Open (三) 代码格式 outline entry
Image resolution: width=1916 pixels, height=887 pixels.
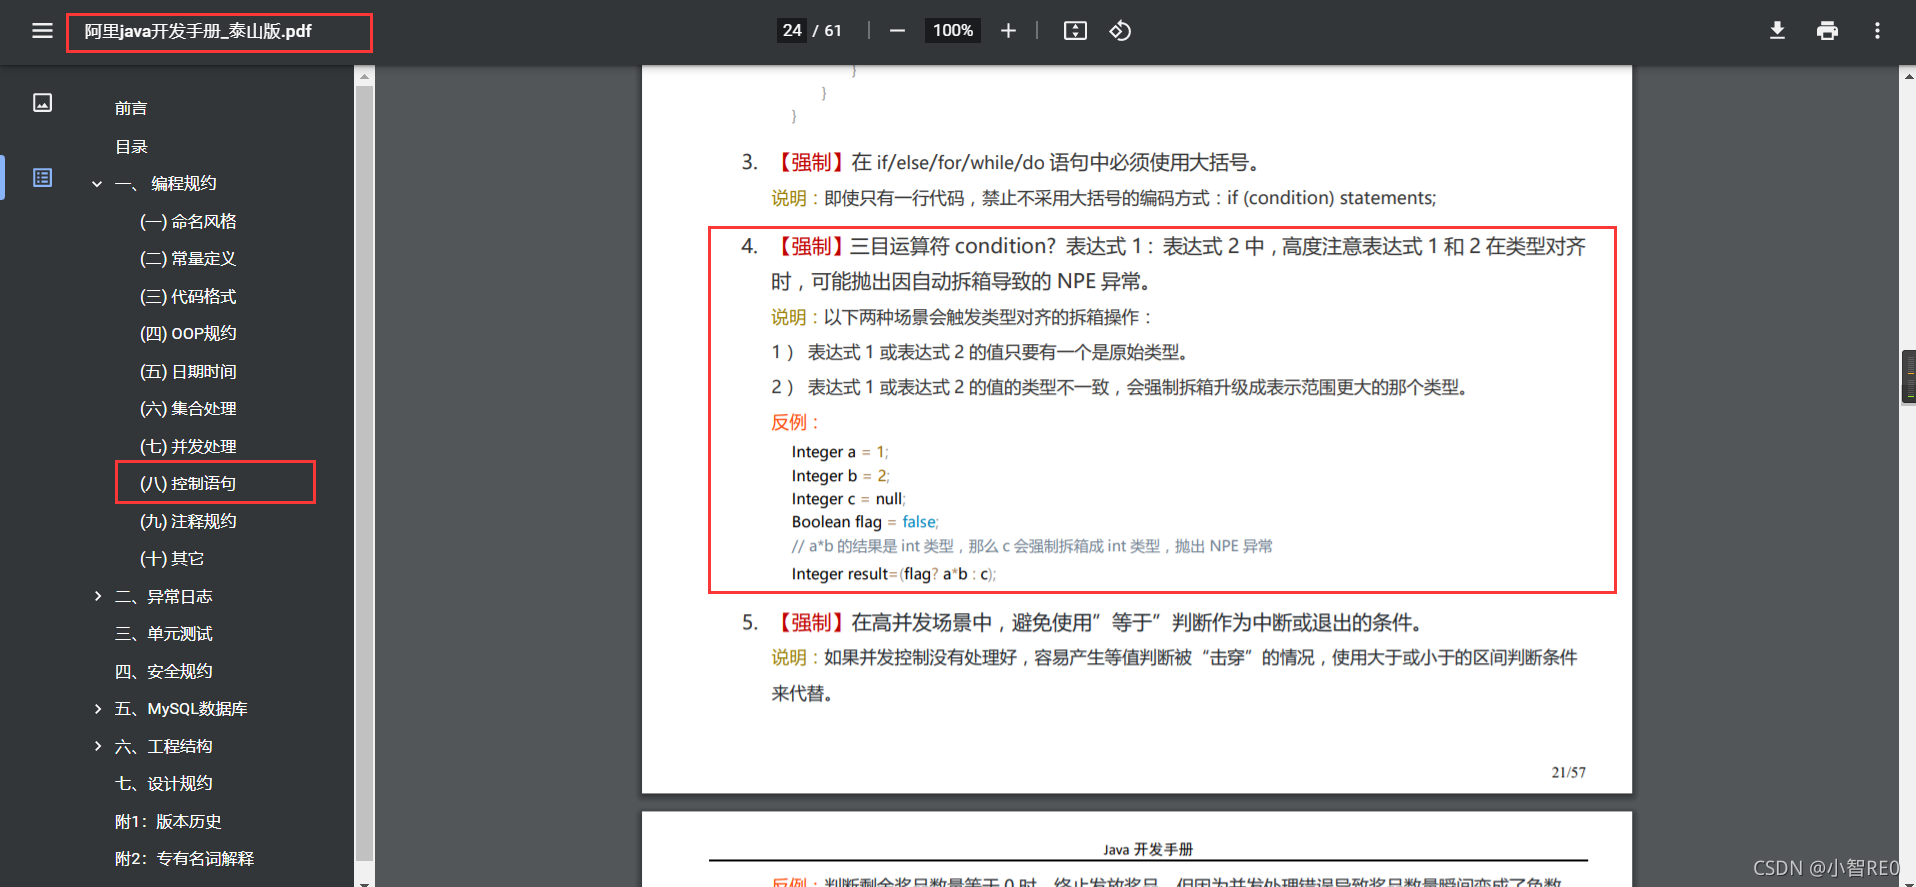point(188,296)
